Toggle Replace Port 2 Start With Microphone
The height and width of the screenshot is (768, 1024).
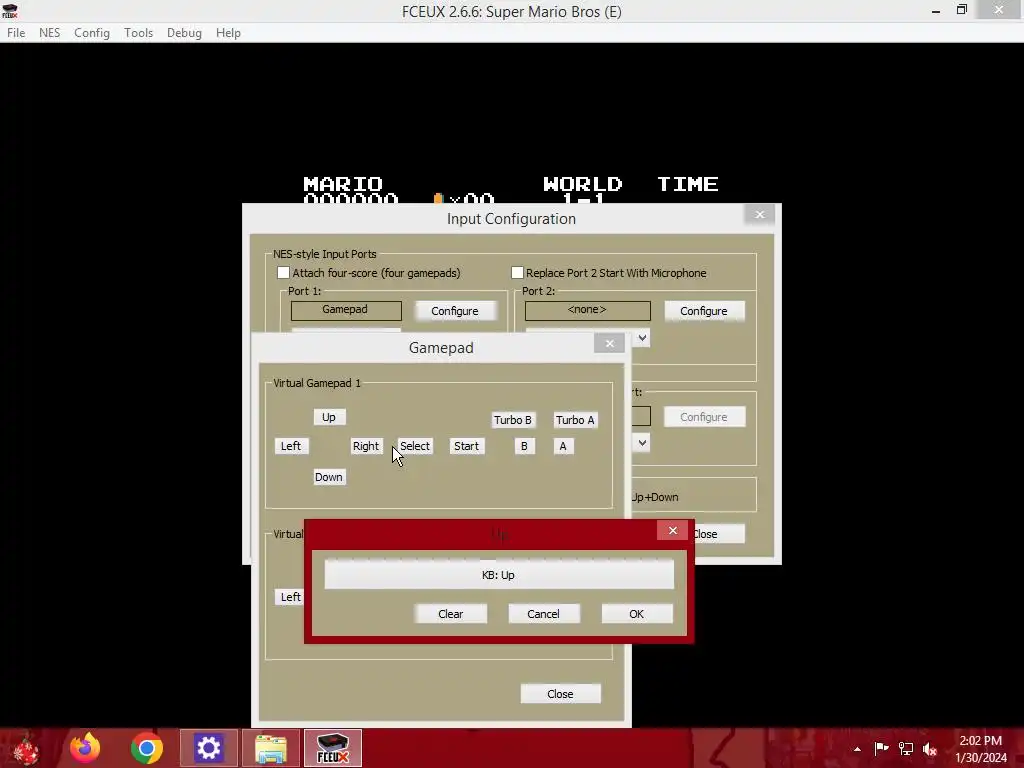[x=517, y=273]
